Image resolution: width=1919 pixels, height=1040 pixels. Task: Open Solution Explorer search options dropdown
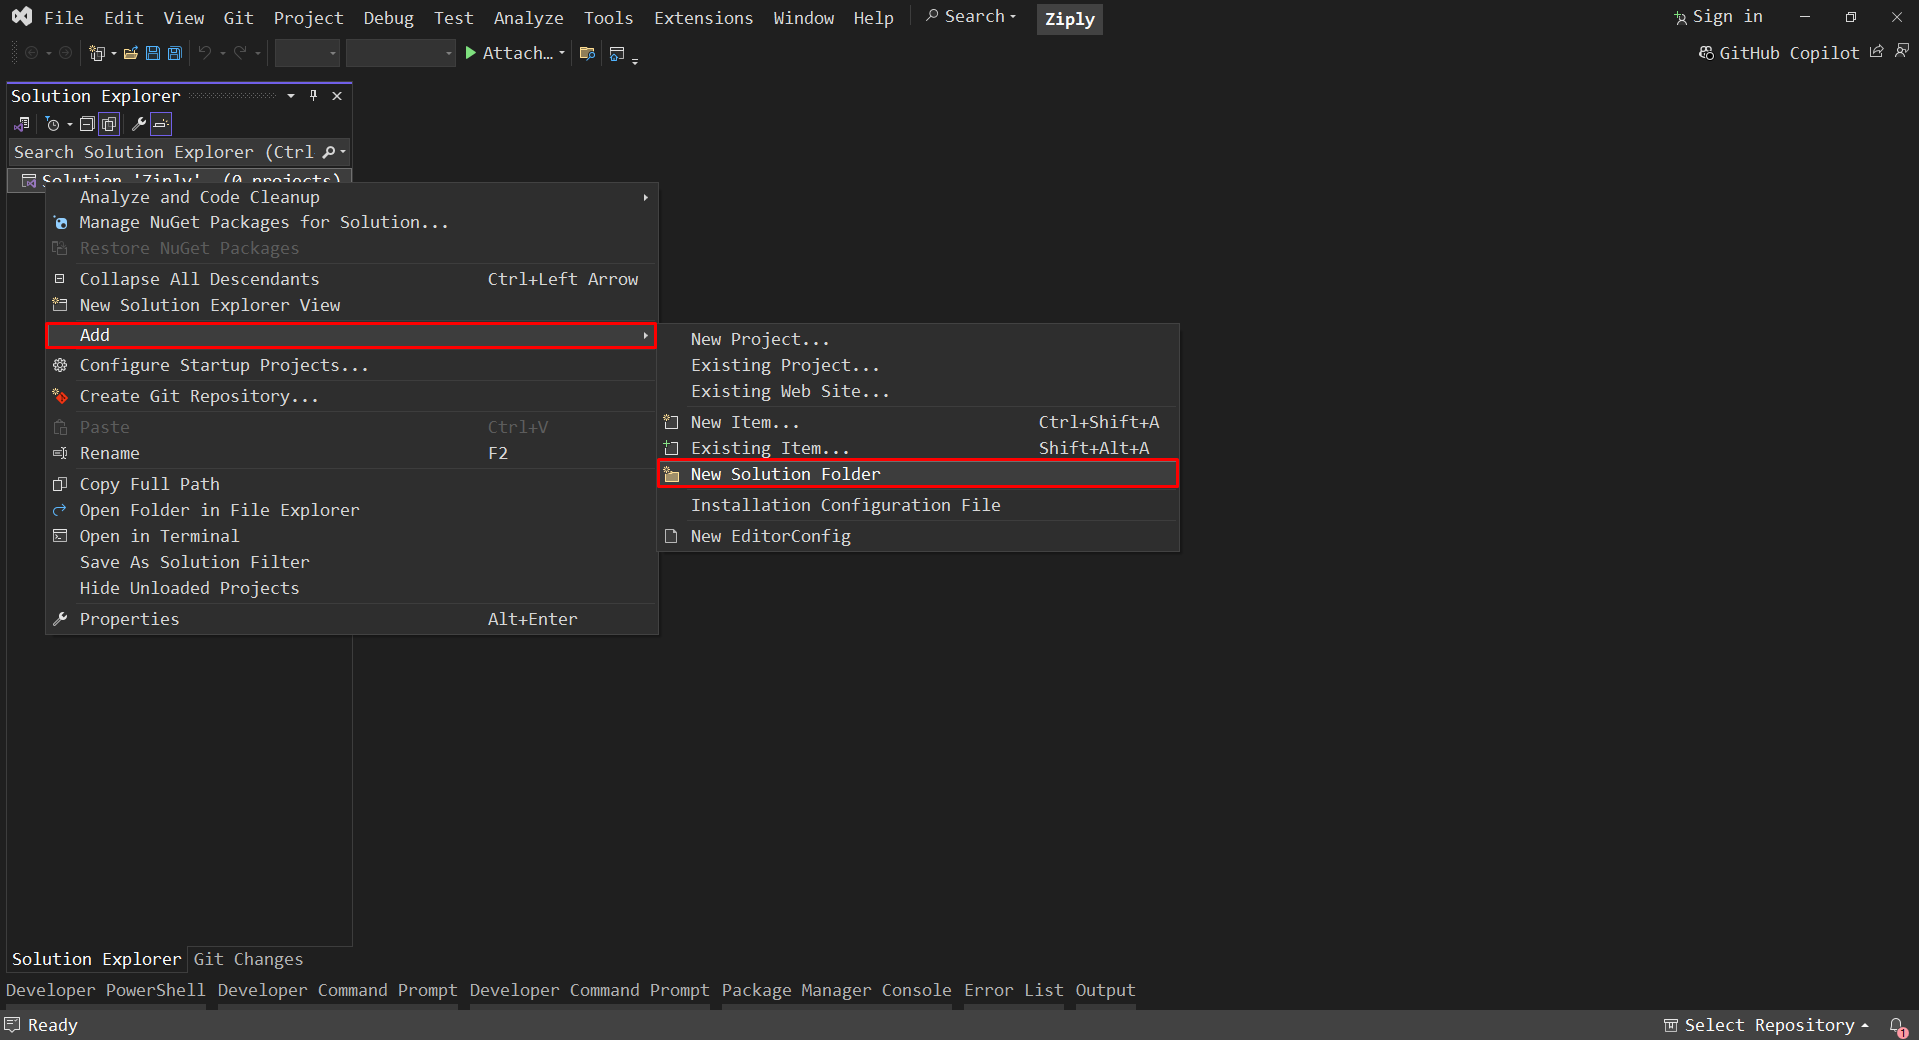click(x=343, y=152)
